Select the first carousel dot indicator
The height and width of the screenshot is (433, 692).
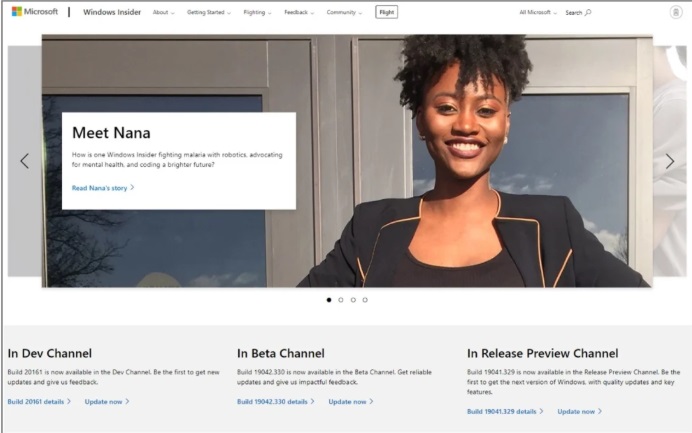329,299
